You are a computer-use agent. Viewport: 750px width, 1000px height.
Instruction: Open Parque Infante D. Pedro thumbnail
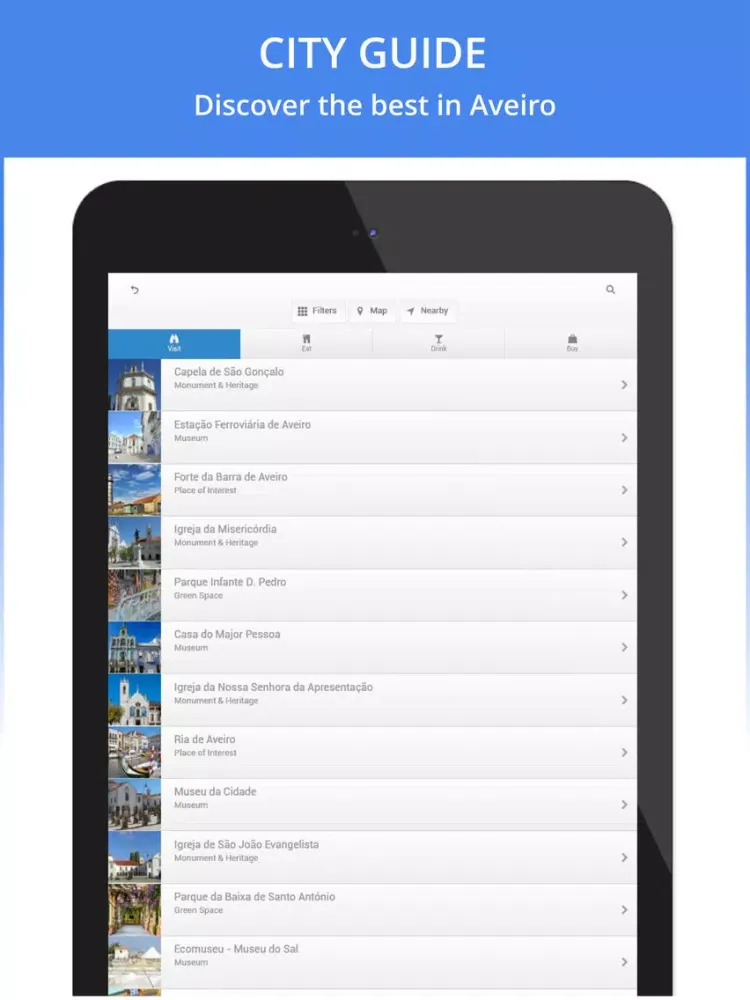pyautogui.click(x=134, y=595)
